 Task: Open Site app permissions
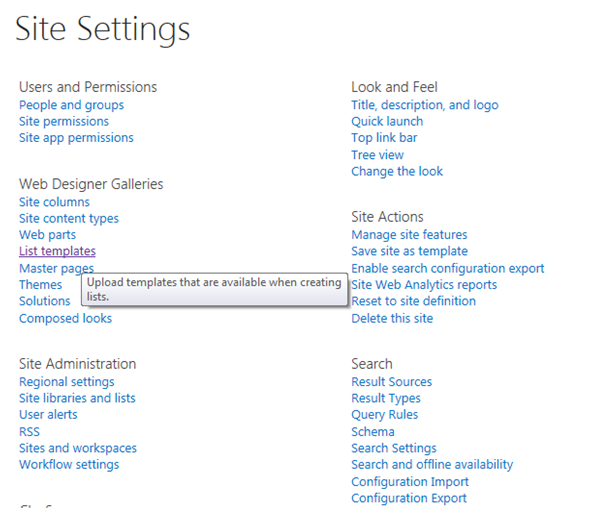point(76,138)
